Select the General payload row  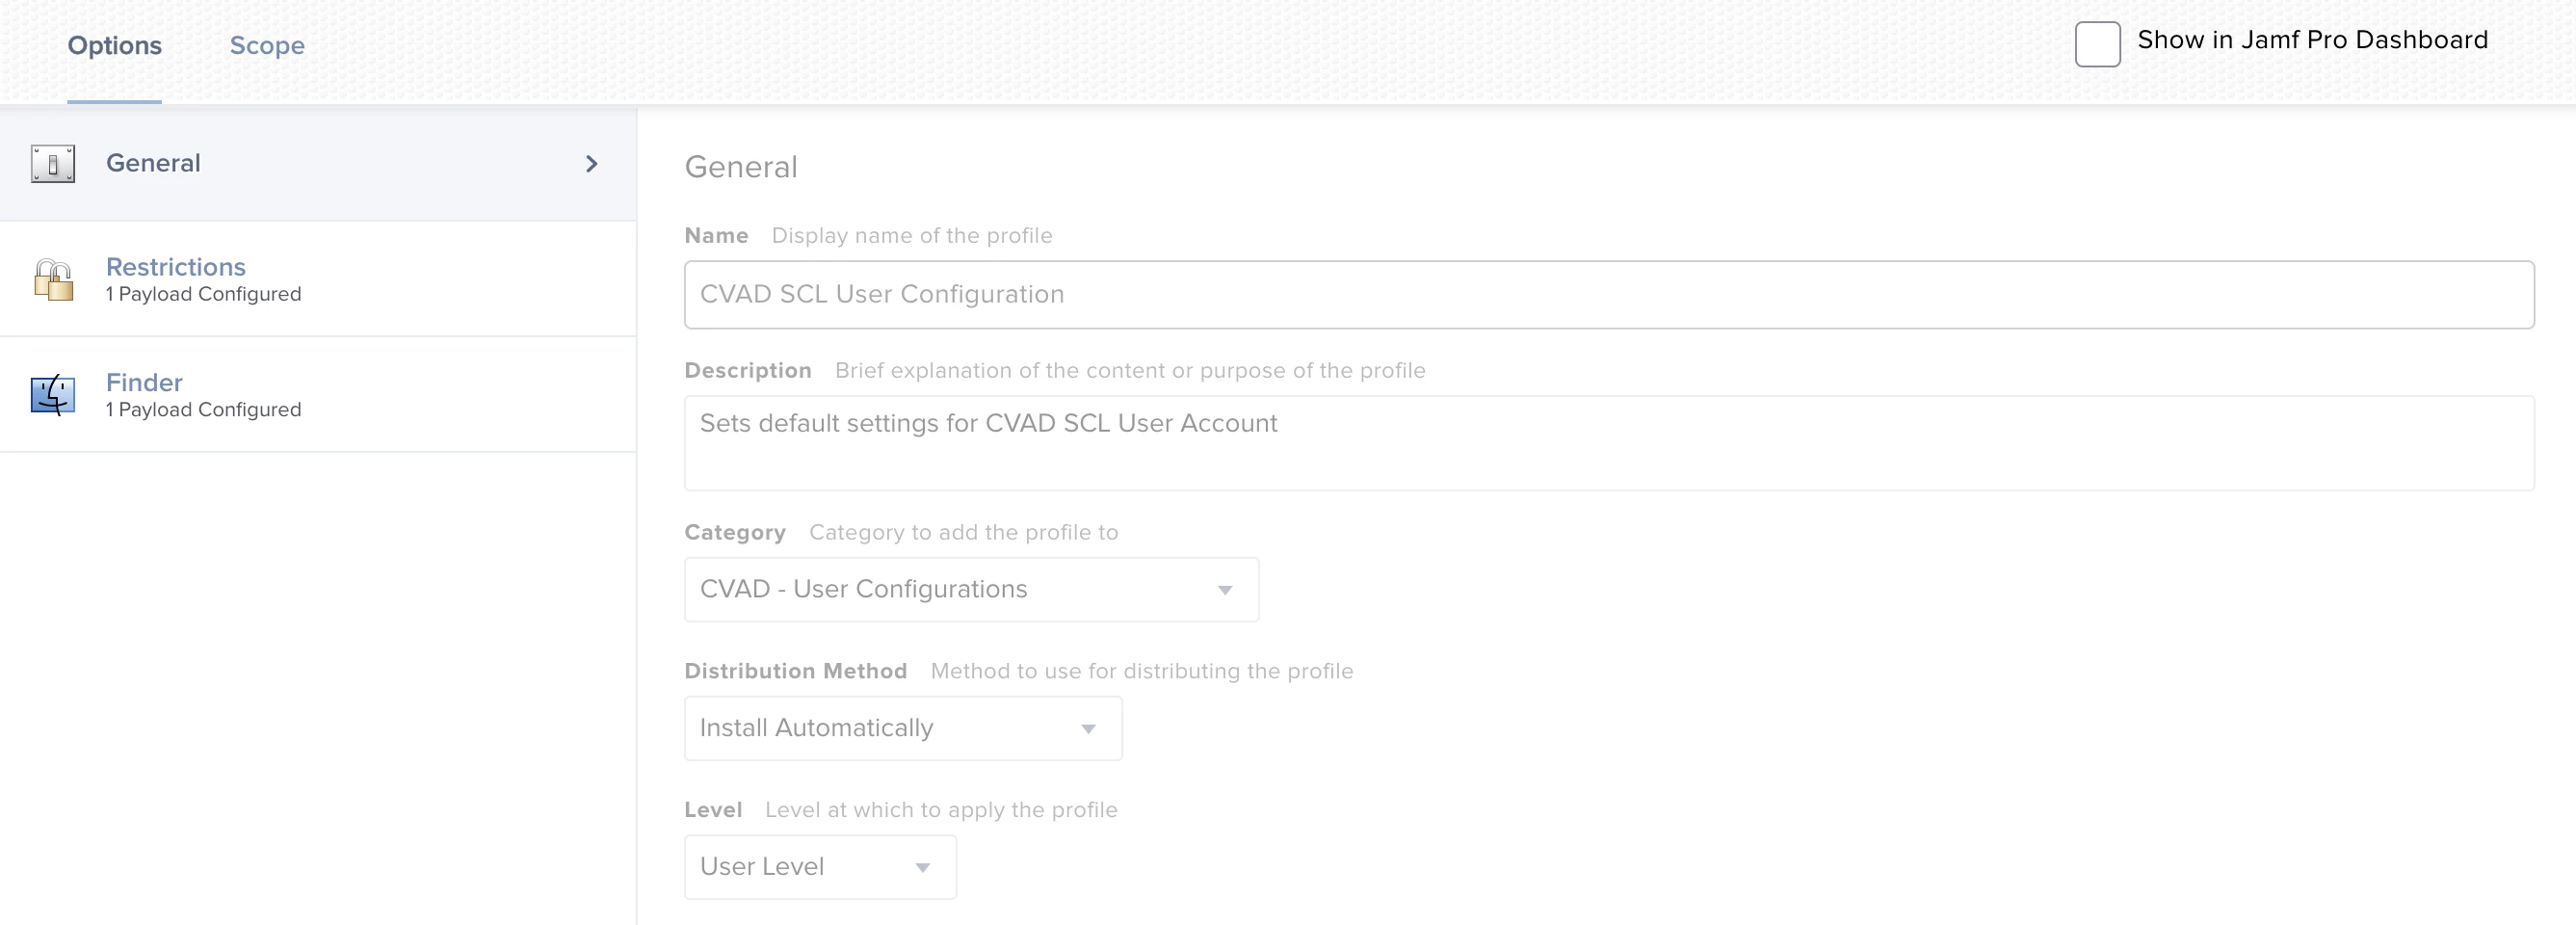(318, 164)
